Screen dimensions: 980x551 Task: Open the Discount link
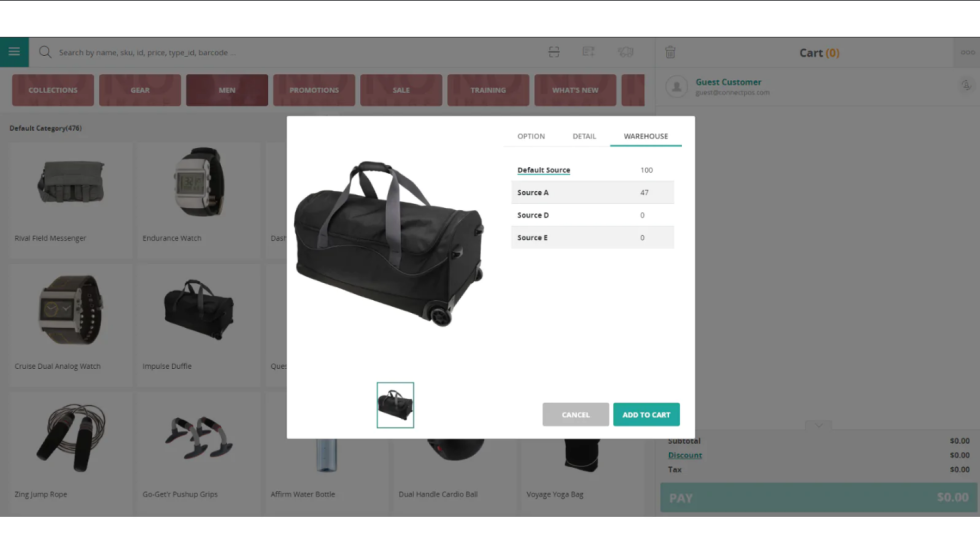coord(685,455)
